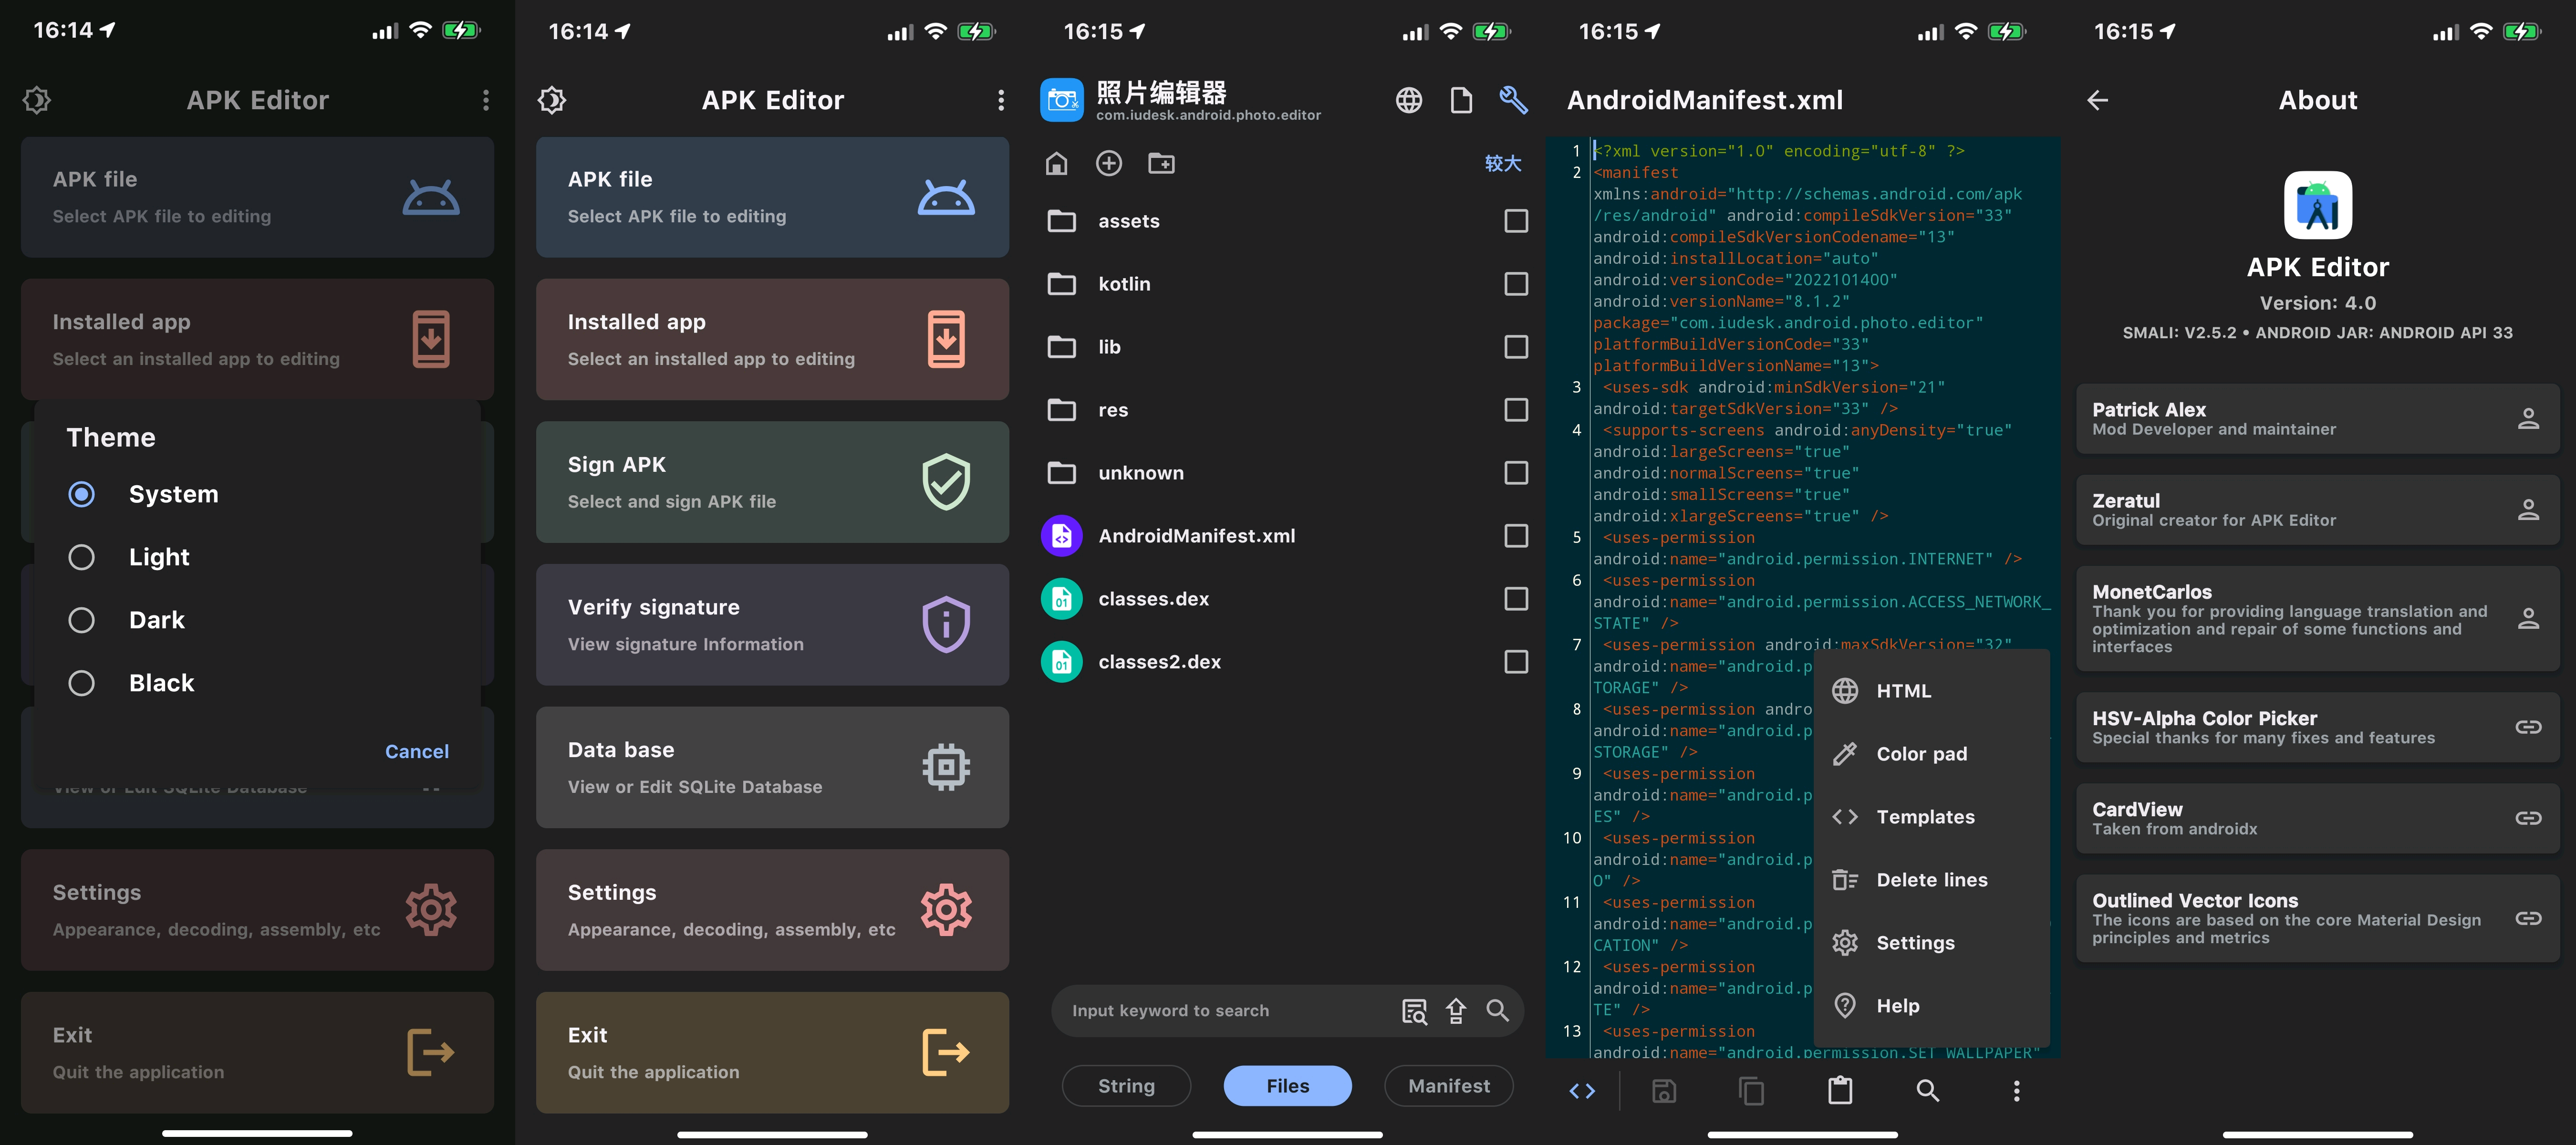Click the add file plus circle icon
The width and height of the screenshot is (2576, 1145).
[1109, 163]
